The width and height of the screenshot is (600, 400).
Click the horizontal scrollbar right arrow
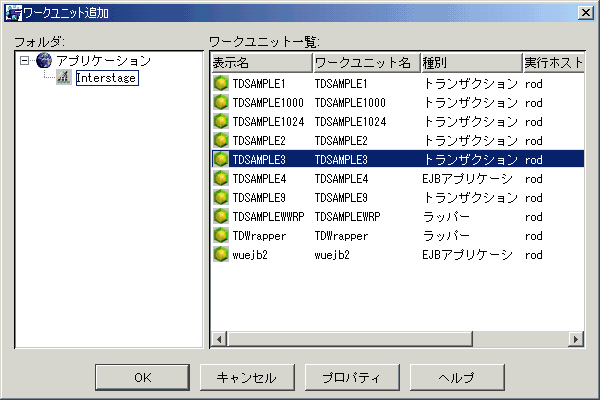click(576, 339)
